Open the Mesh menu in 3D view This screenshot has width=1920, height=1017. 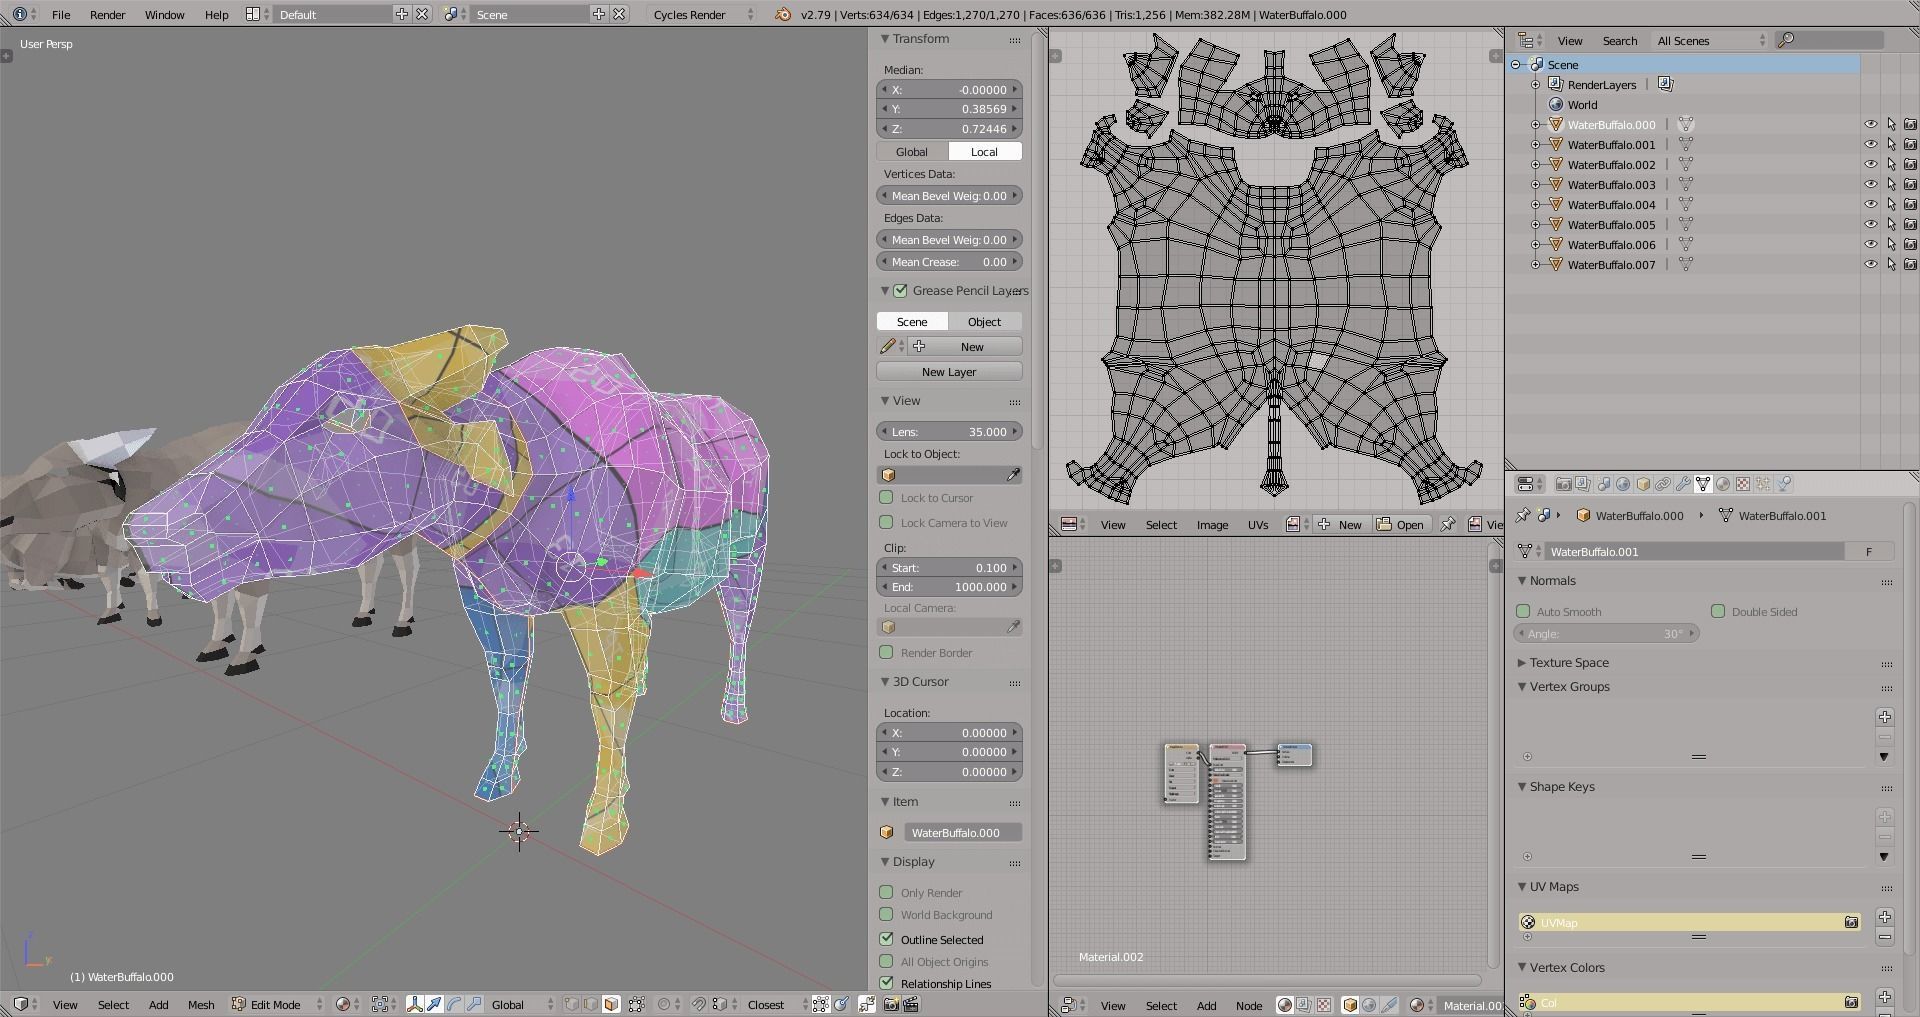[201, 1004]
